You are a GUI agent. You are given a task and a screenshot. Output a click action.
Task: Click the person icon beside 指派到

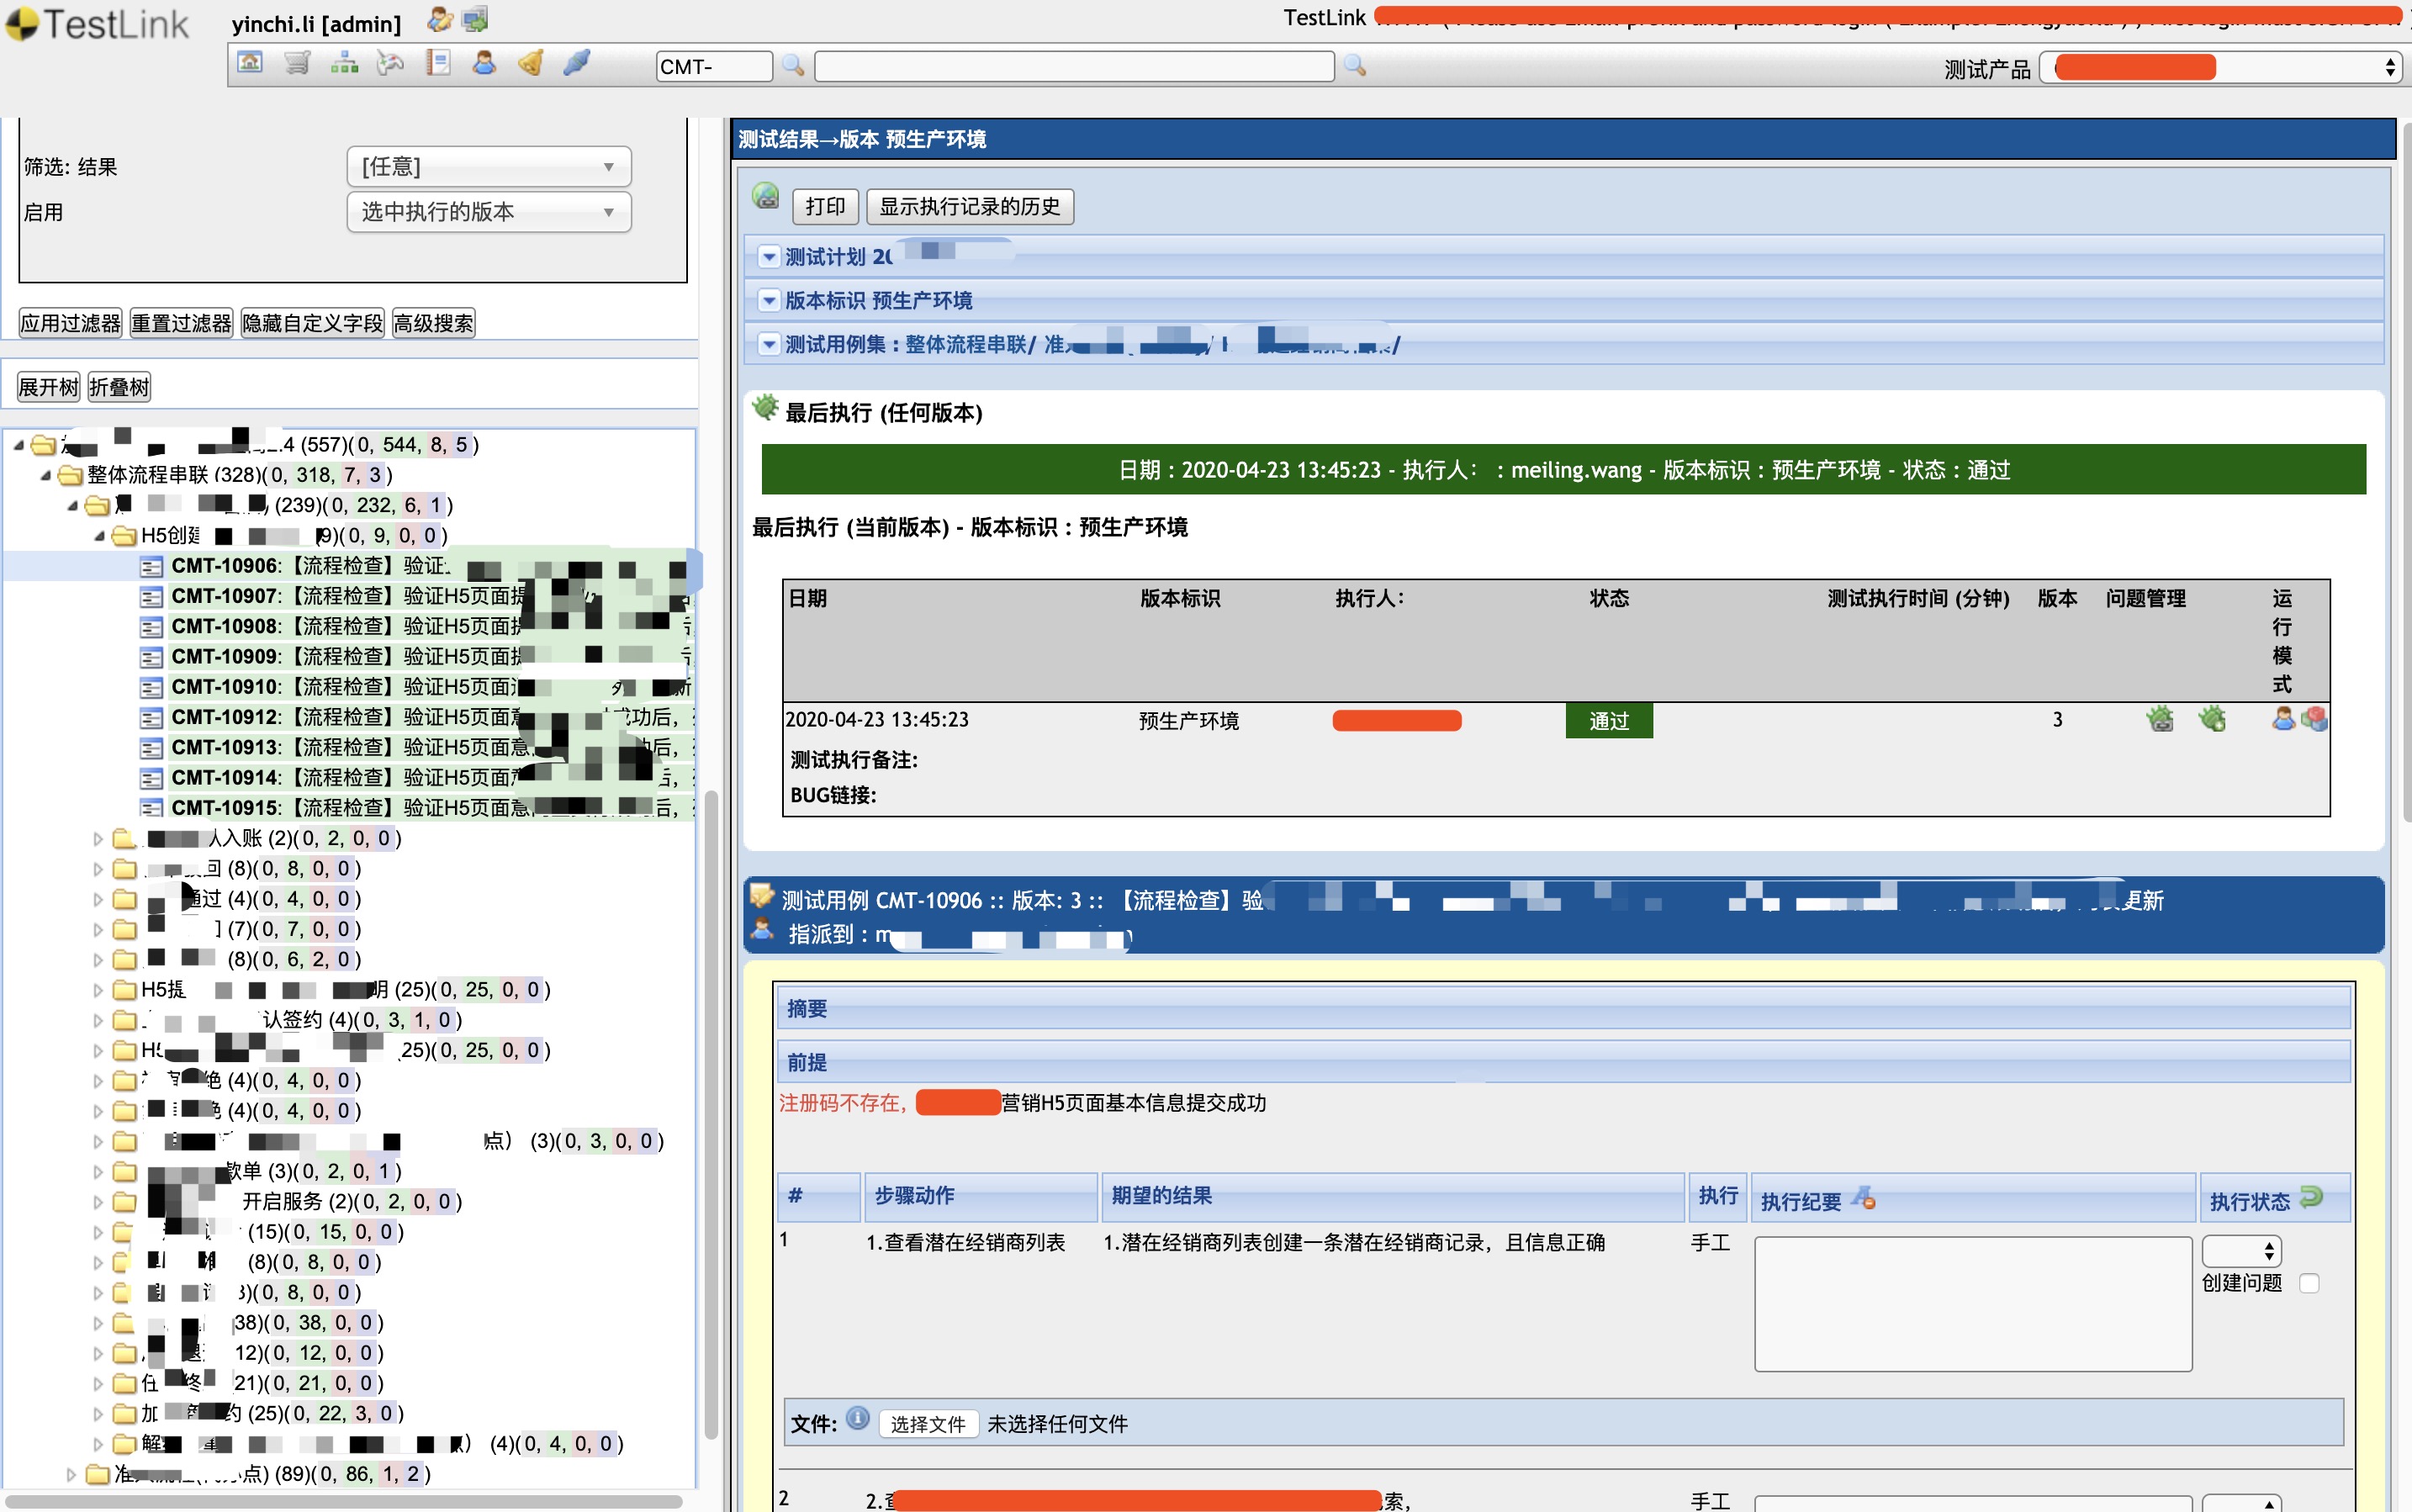(x=763, y=930)
